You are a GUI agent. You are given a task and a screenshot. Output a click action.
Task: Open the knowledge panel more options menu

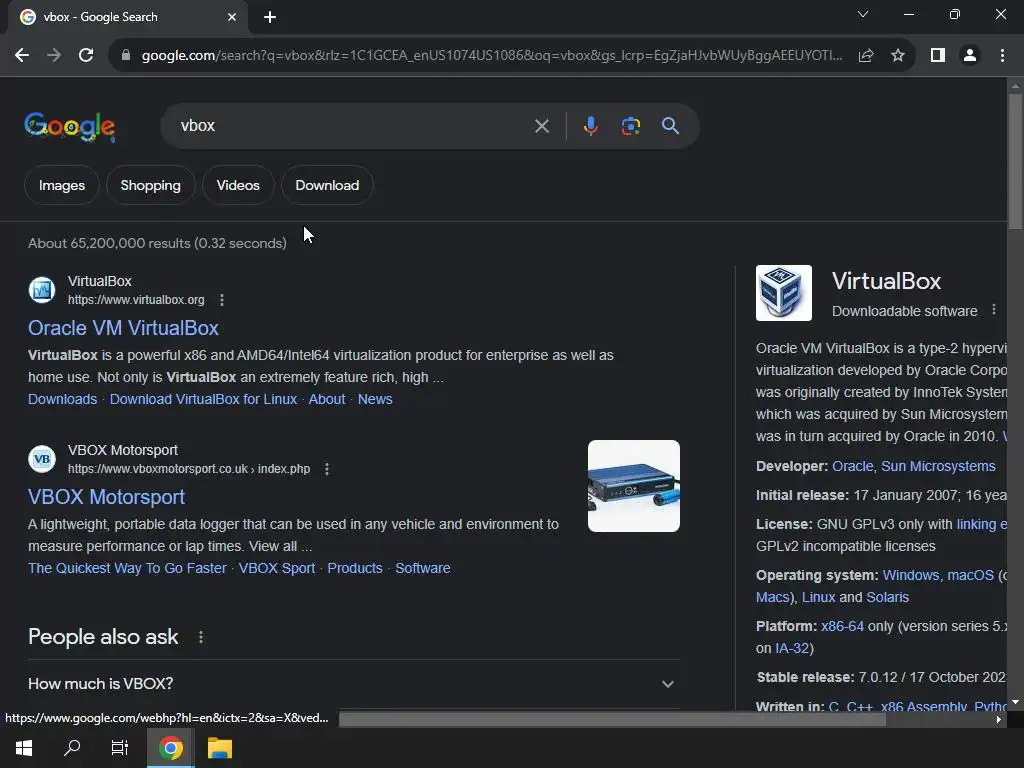994,310
